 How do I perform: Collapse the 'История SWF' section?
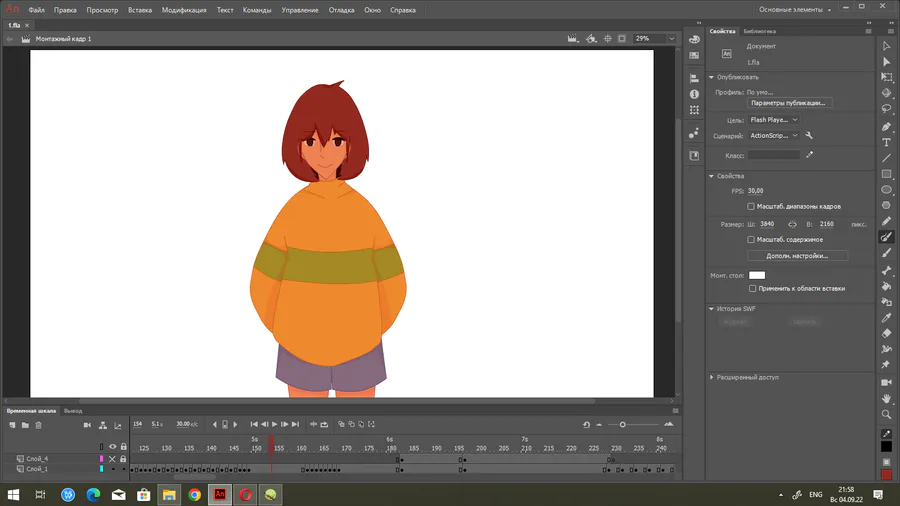pyautogui.click(x=711, y=309)
